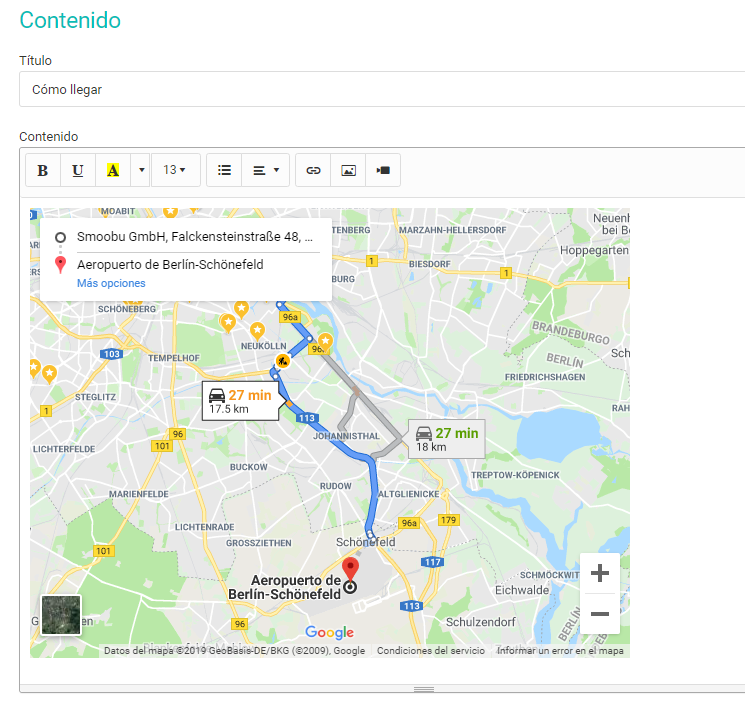Click Aeropuerto de Berlín-Schönefeld in directions card
745x717 pixels.
[170, 265]
